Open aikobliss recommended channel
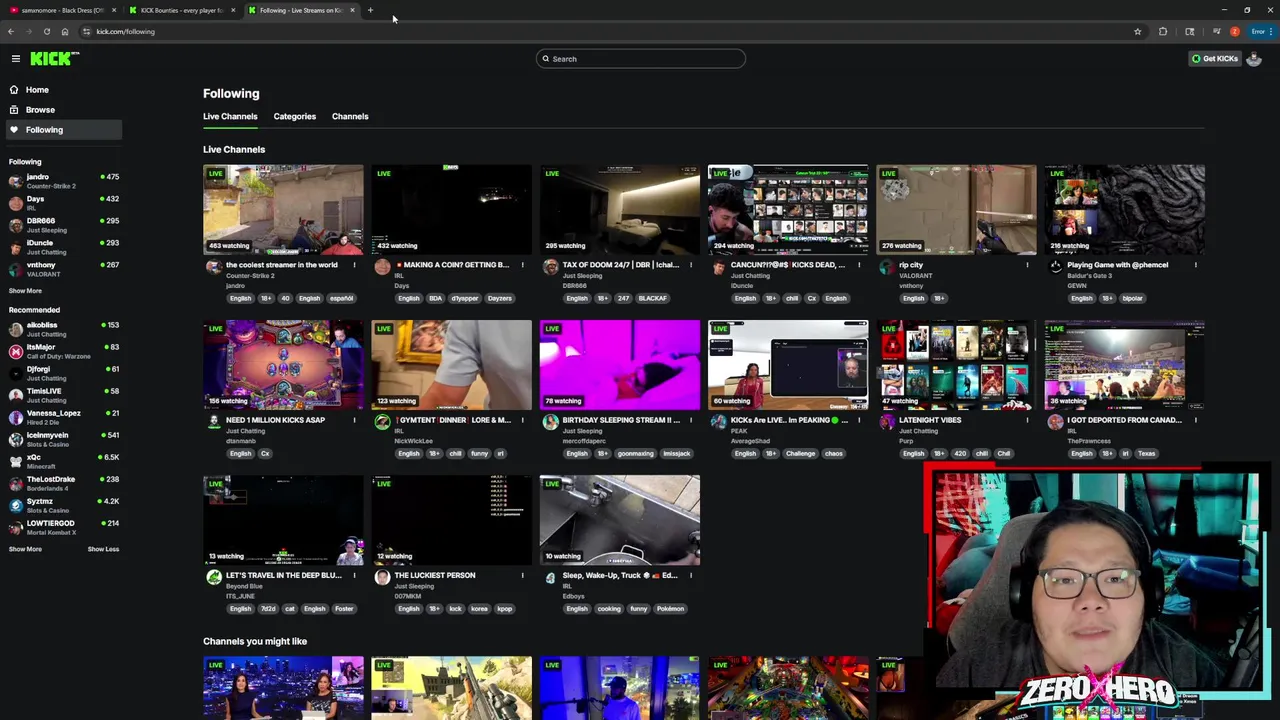 [x=64, y=329]
